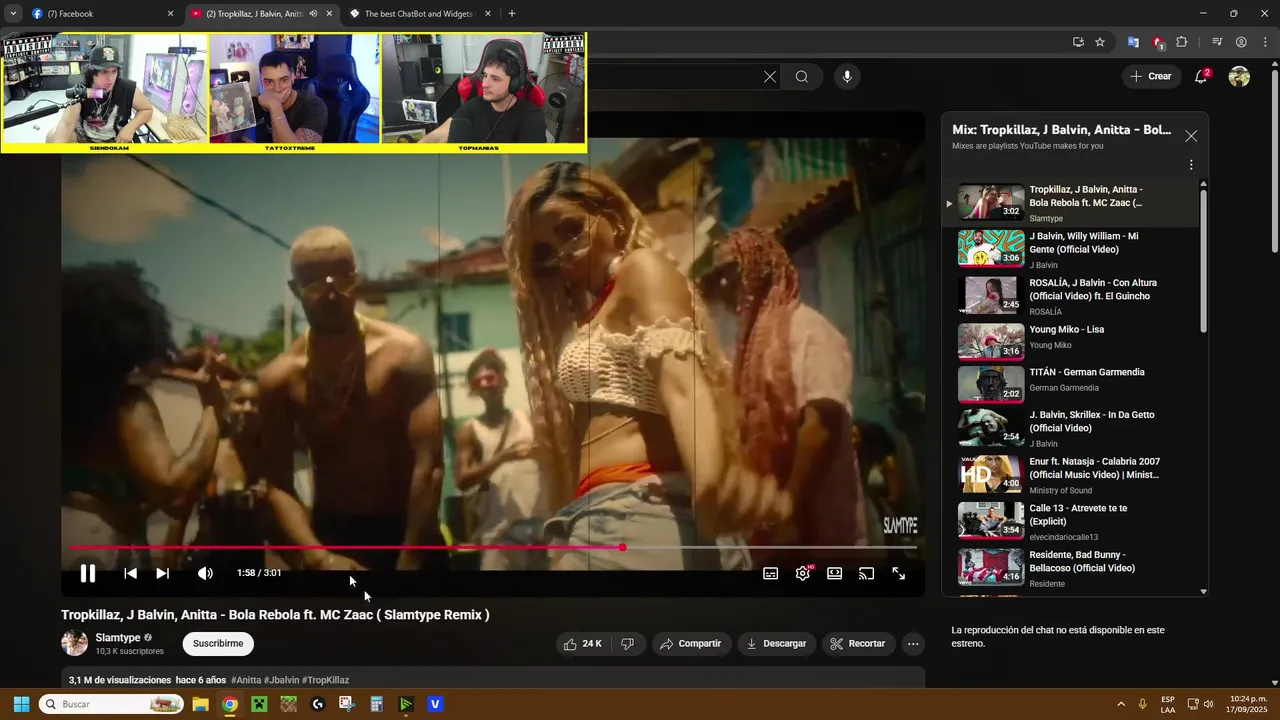
Task: Switch the player to theater mode
Action: pos(834,573)
